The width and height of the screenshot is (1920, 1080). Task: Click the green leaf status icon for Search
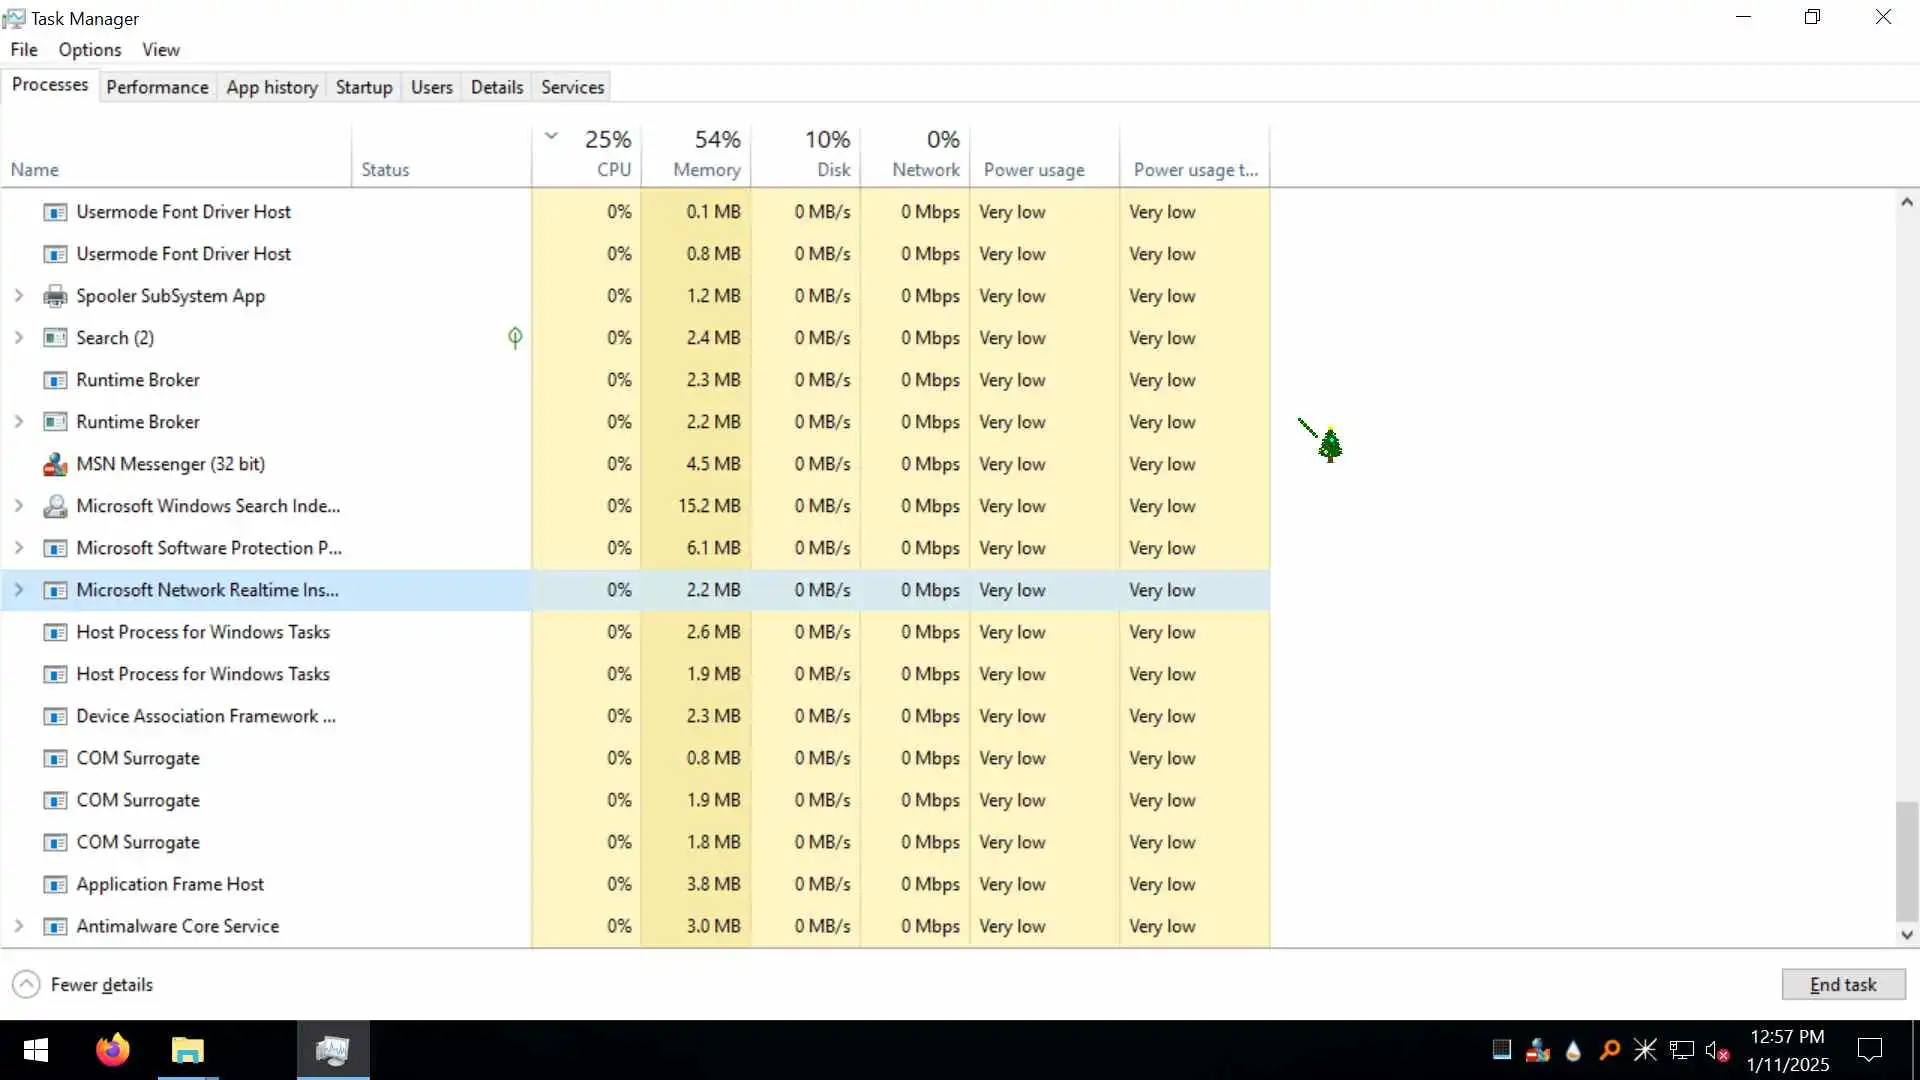point(515,338)
